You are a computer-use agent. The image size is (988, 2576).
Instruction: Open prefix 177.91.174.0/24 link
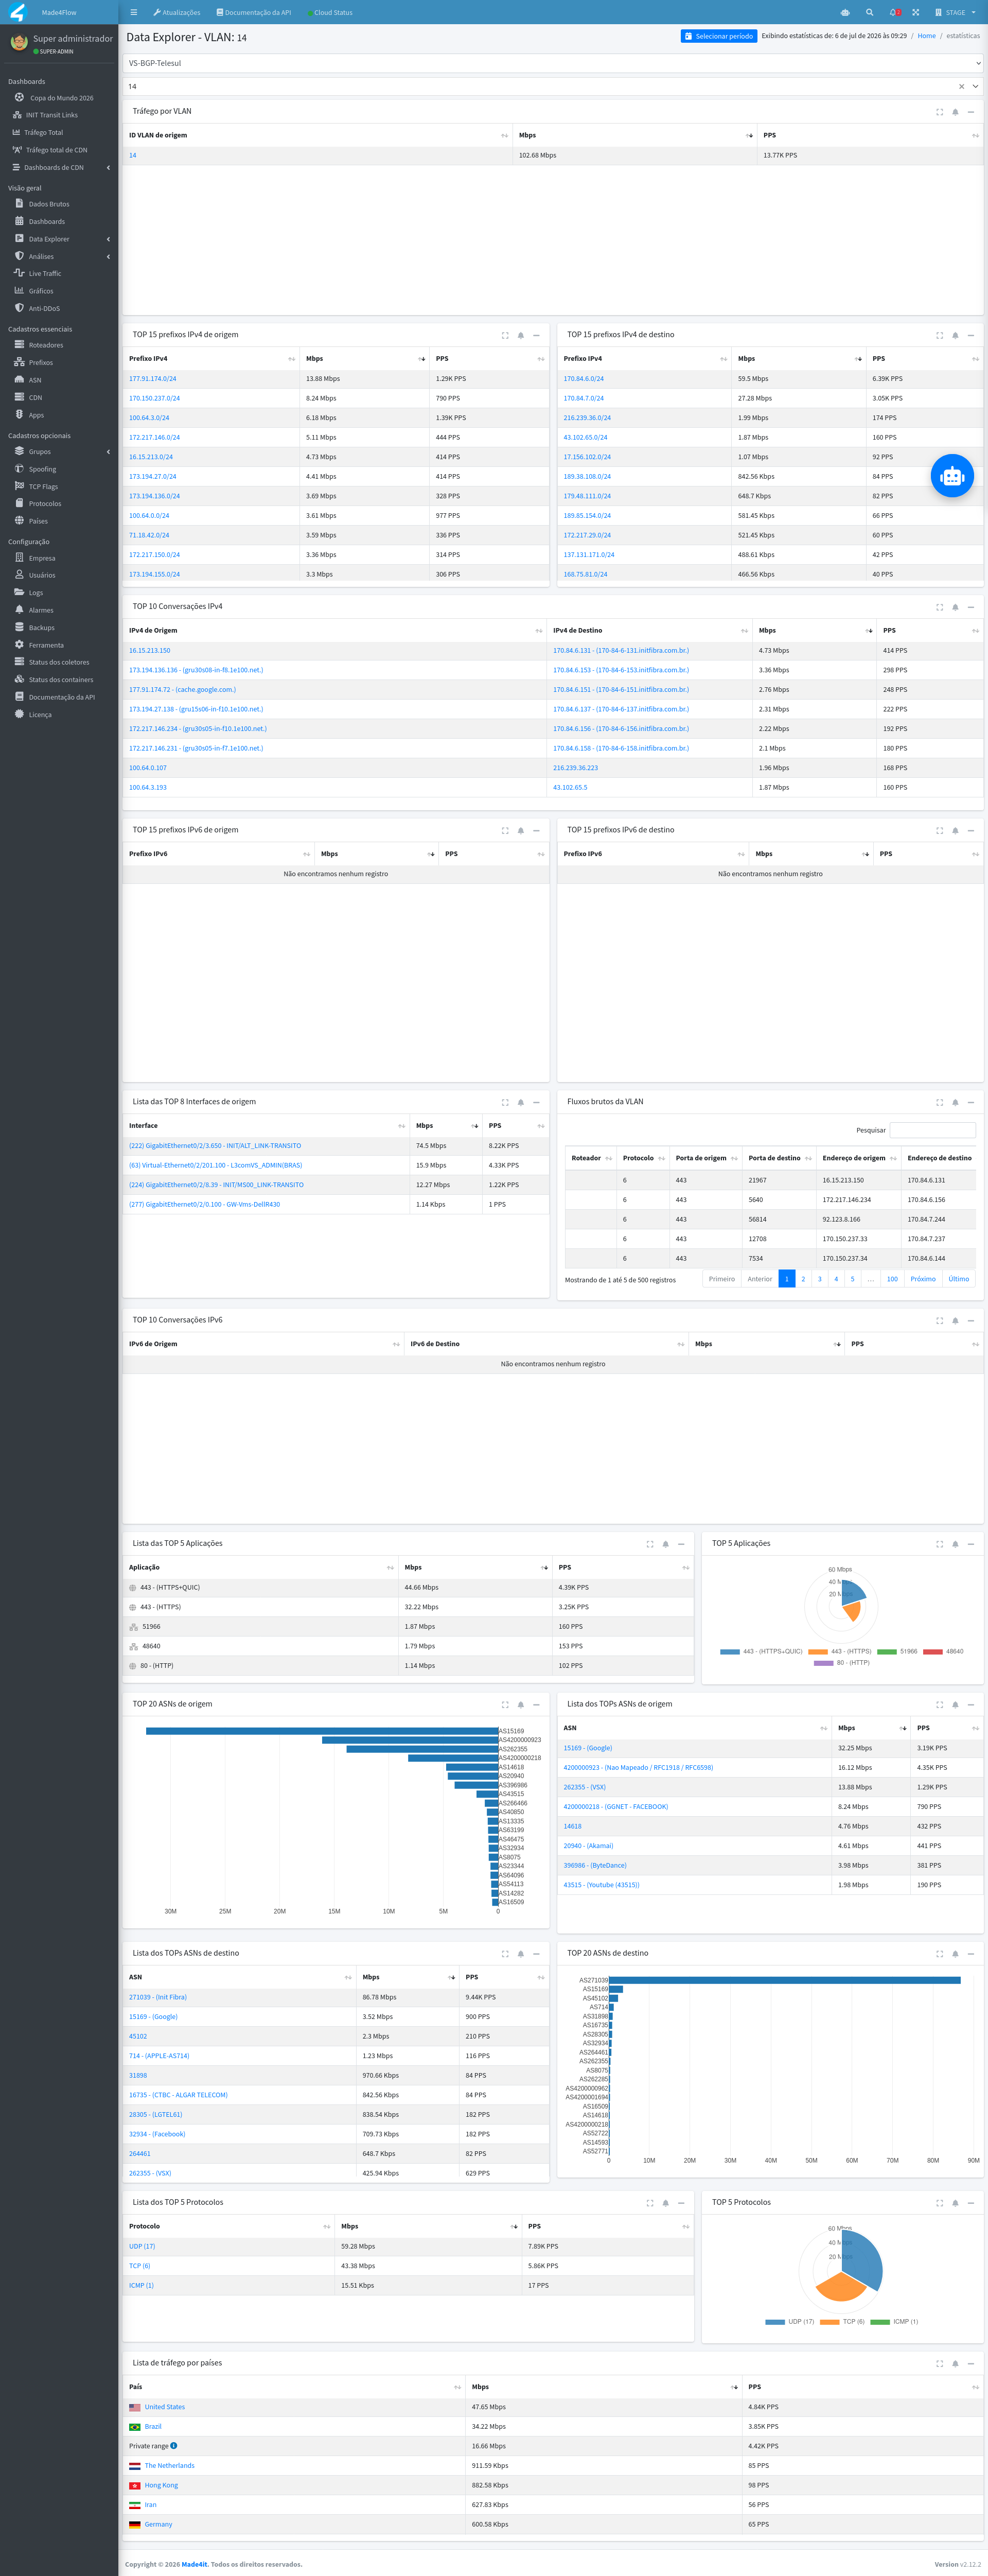pyautogui.click(x=152, y=378)
